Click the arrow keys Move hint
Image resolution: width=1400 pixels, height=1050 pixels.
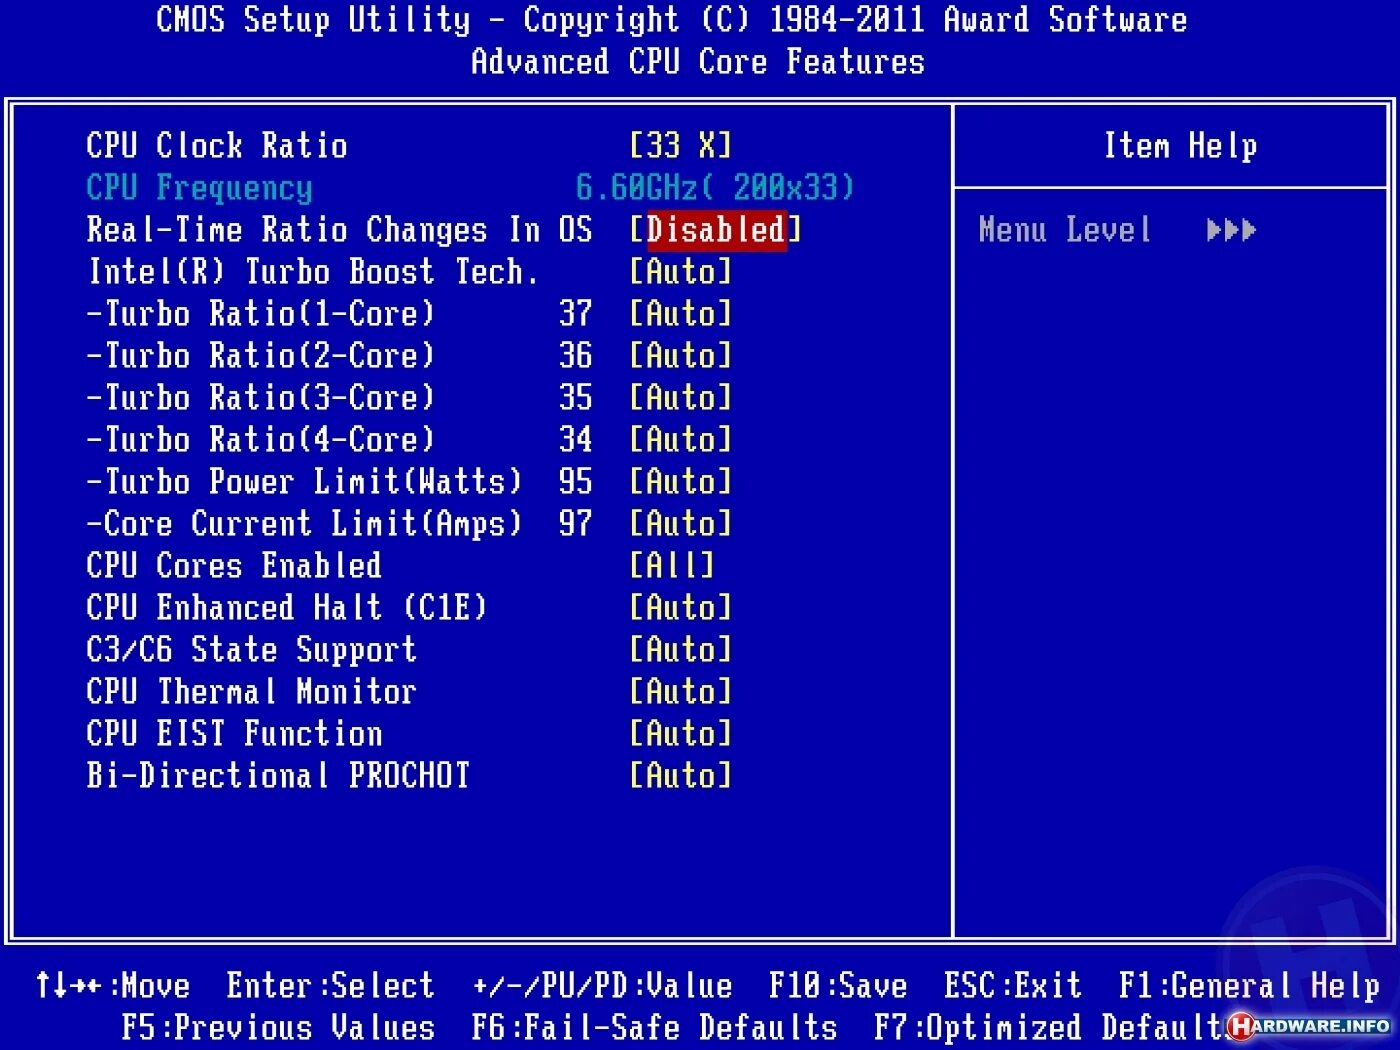pyautogui.click(x=112, y=986)
